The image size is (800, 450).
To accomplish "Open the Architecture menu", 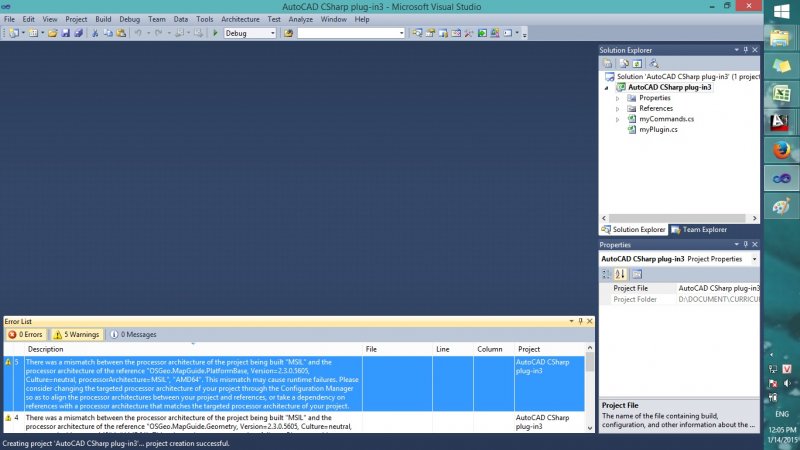I will pos(240,19).
